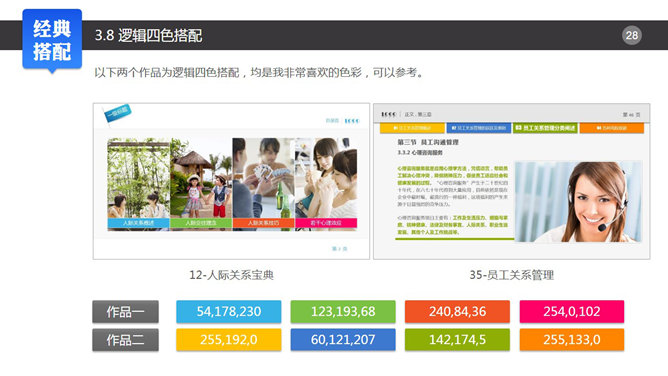Pick the olive-green swatch 142,174,5

click(457, 340)
